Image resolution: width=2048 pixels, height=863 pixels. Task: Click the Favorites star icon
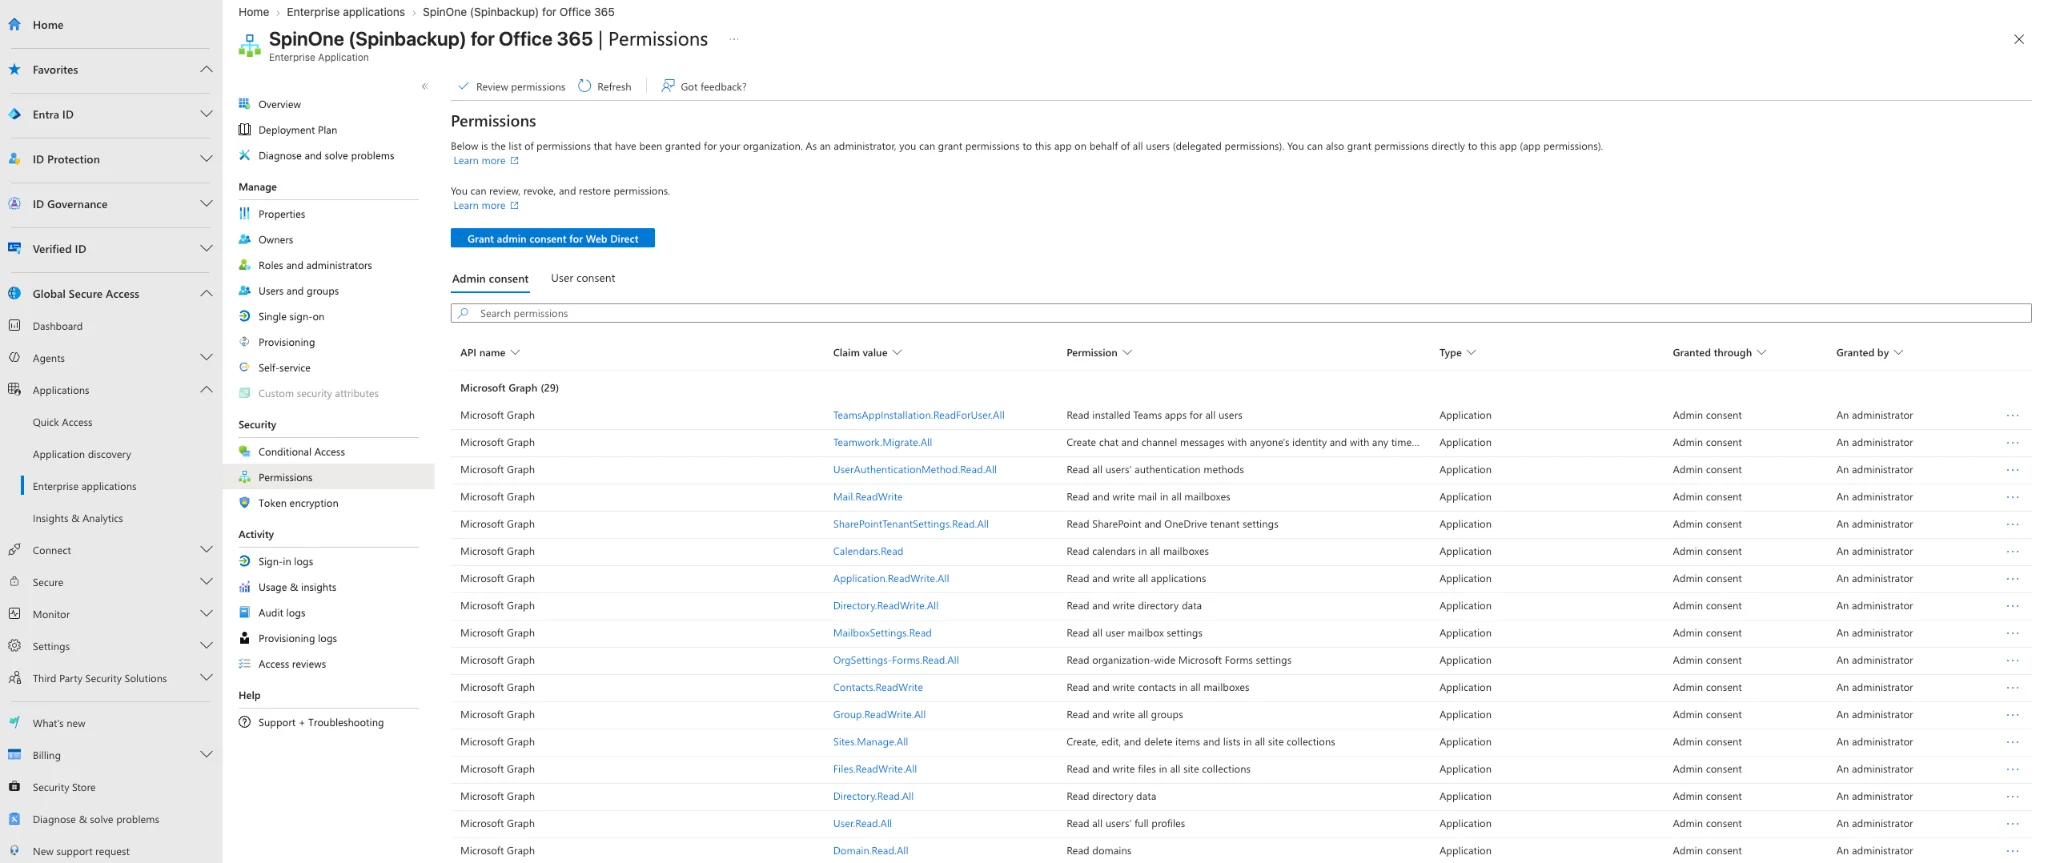(14, 70)
